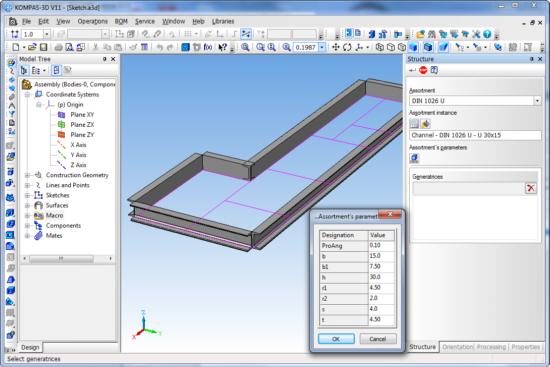This screenshot has width=550, height=367.
Task: Select the Pan (move view) tool
Action: coord(336,47)
